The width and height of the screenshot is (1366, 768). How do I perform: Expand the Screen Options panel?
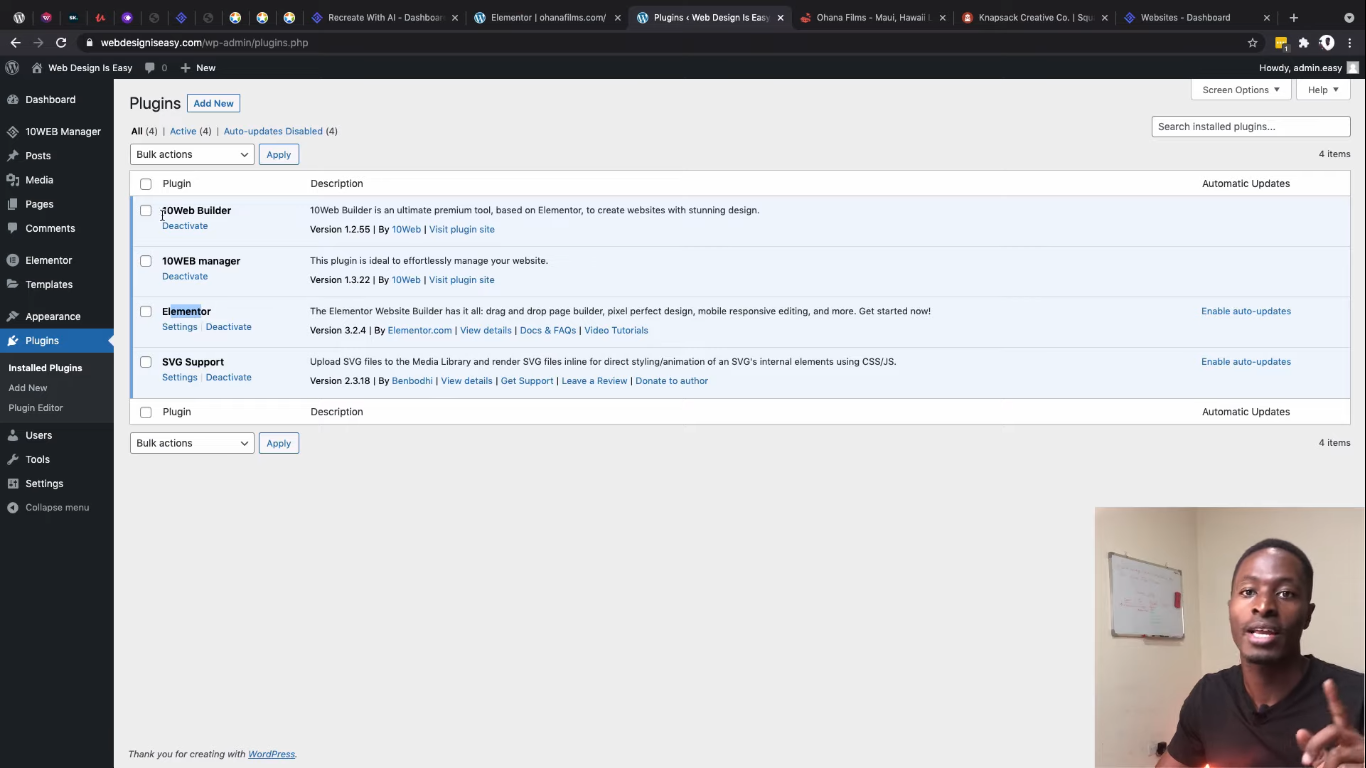coord(1240,90)
